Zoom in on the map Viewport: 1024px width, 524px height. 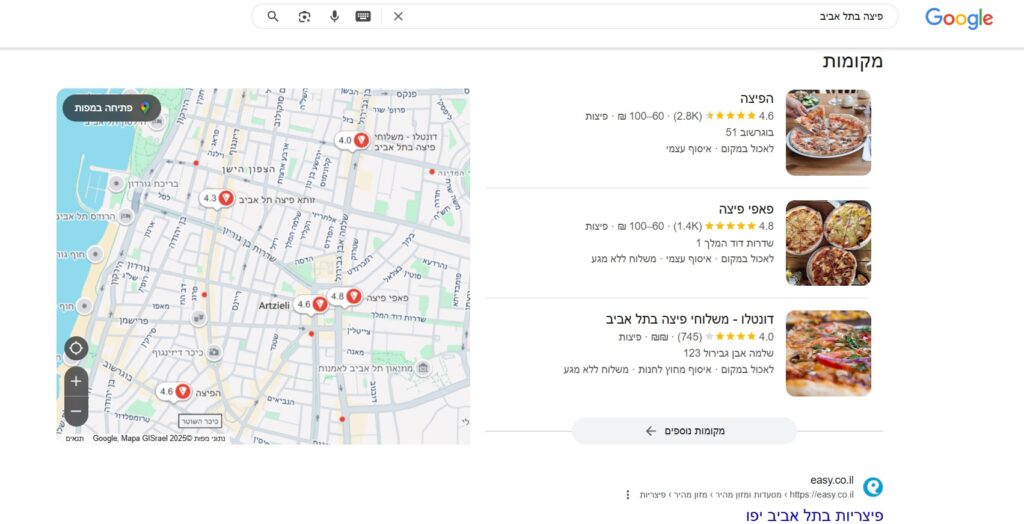(x=76, y=382)
